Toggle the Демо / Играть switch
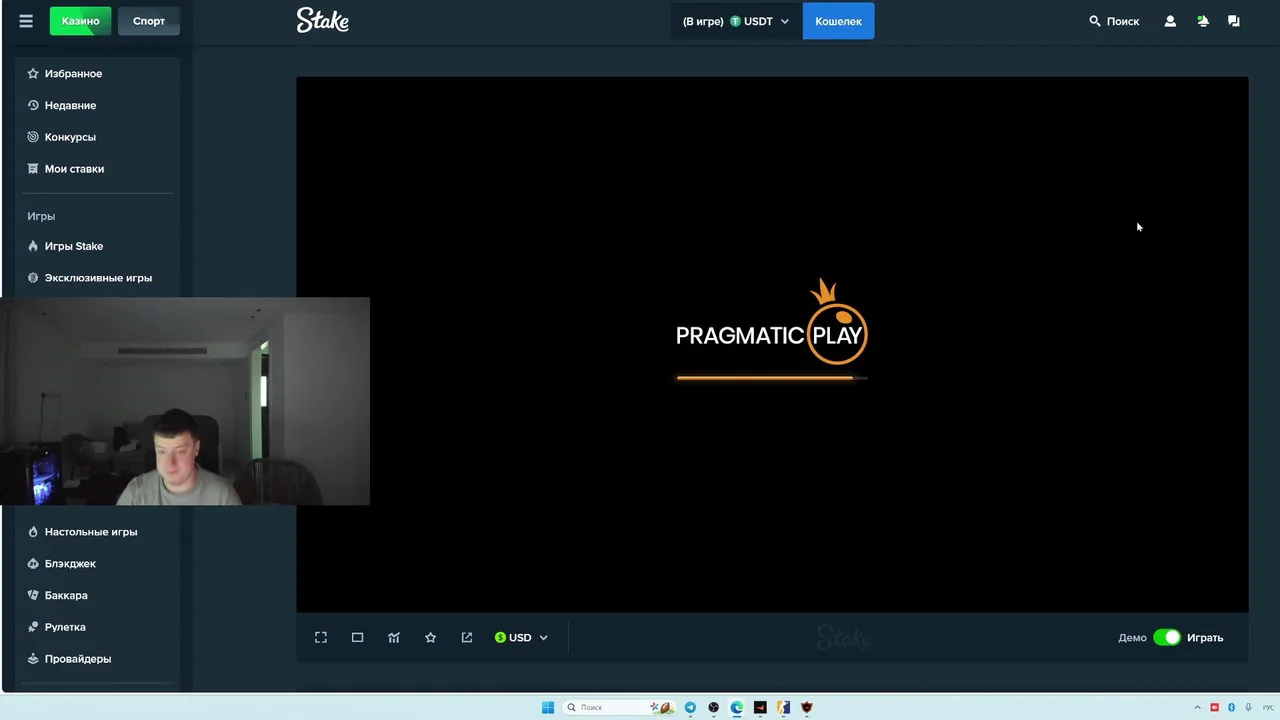 coord(1167,637)
